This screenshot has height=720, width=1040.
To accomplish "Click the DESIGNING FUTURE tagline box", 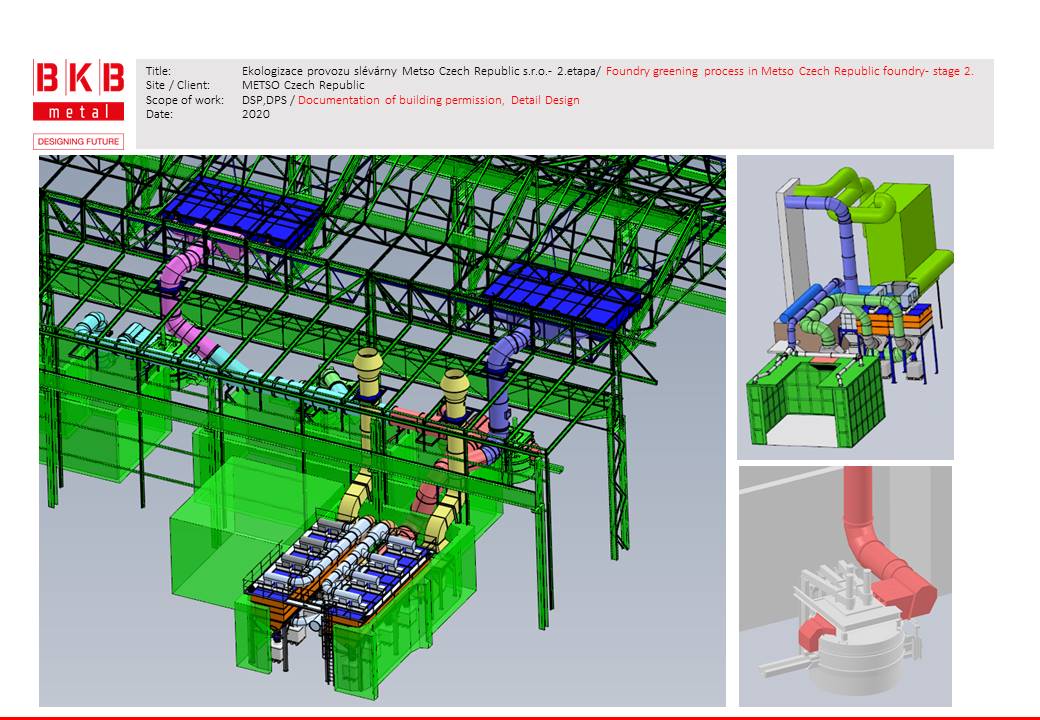I will 79,141.
